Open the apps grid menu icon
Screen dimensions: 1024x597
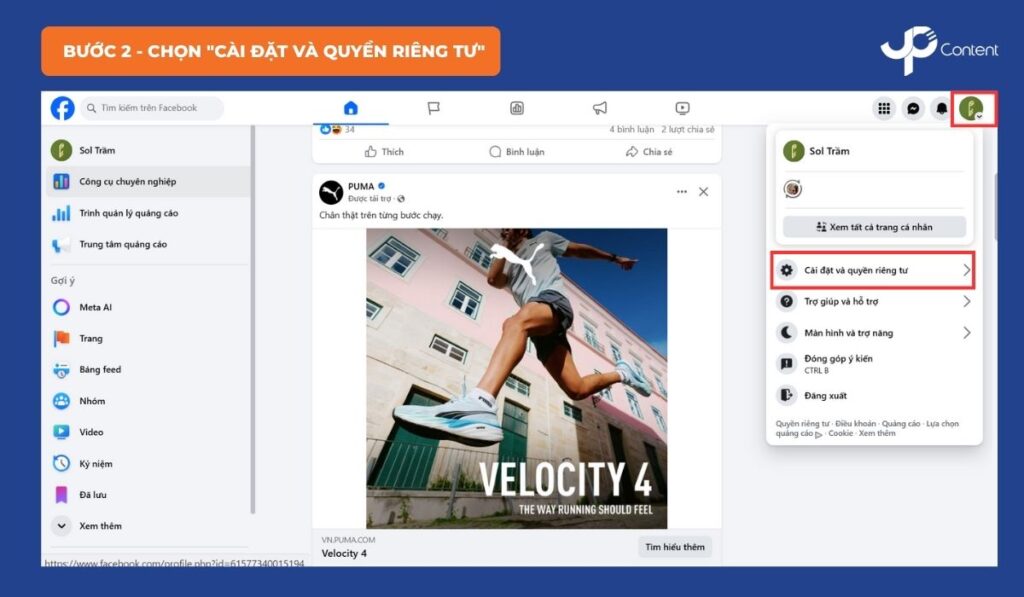coord(884,109)
